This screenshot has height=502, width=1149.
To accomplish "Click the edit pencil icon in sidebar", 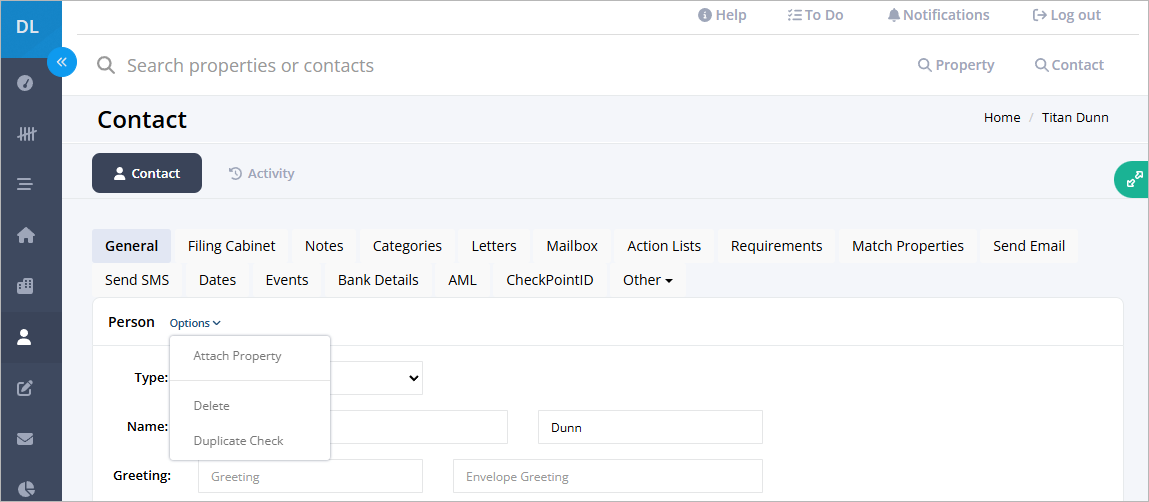I will point(25,388).
